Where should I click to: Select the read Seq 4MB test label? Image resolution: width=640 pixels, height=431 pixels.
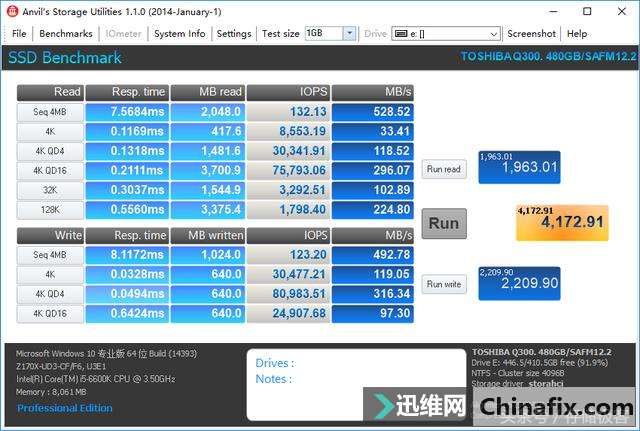pos(49,111)
